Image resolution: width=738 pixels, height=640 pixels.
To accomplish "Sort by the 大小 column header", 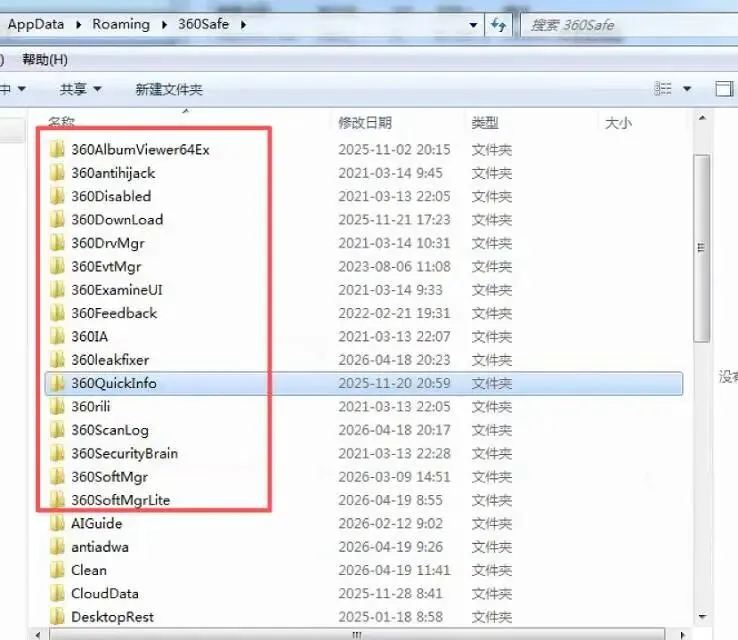I will [618, 123].
